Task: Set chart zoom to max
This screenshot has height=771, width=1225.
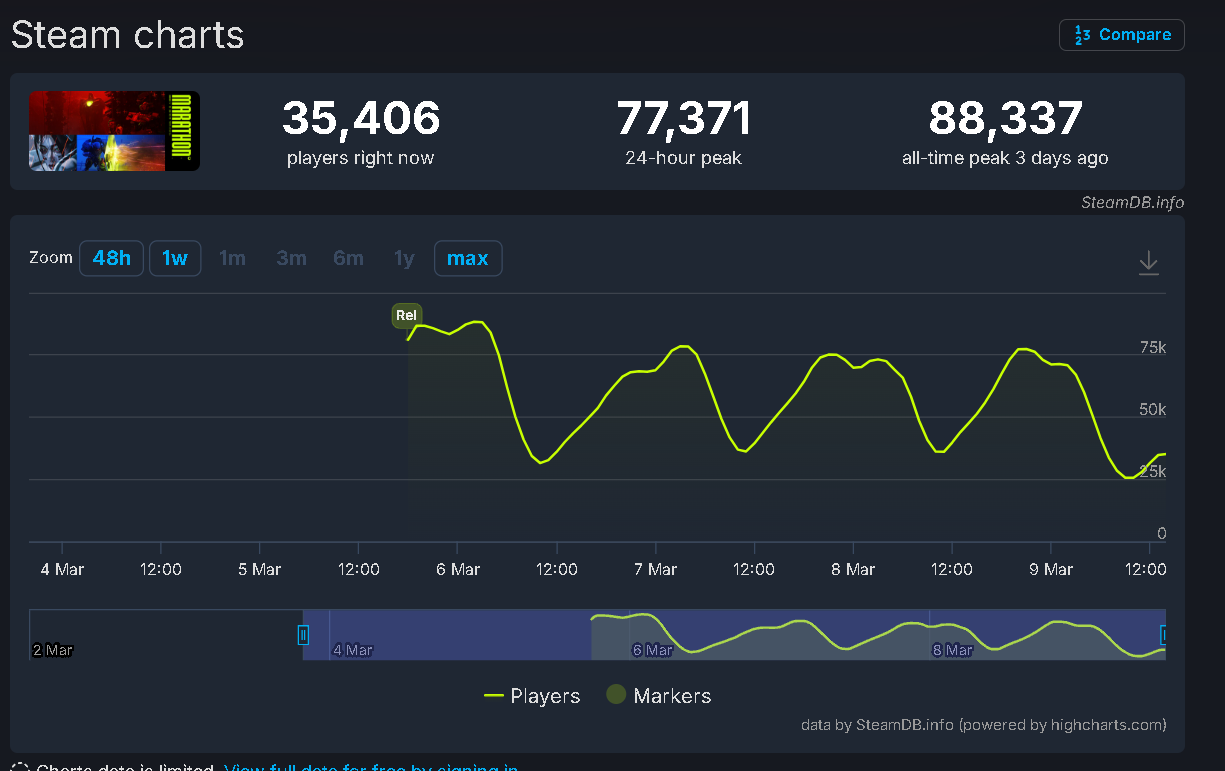Action: (x=468, y=258)
